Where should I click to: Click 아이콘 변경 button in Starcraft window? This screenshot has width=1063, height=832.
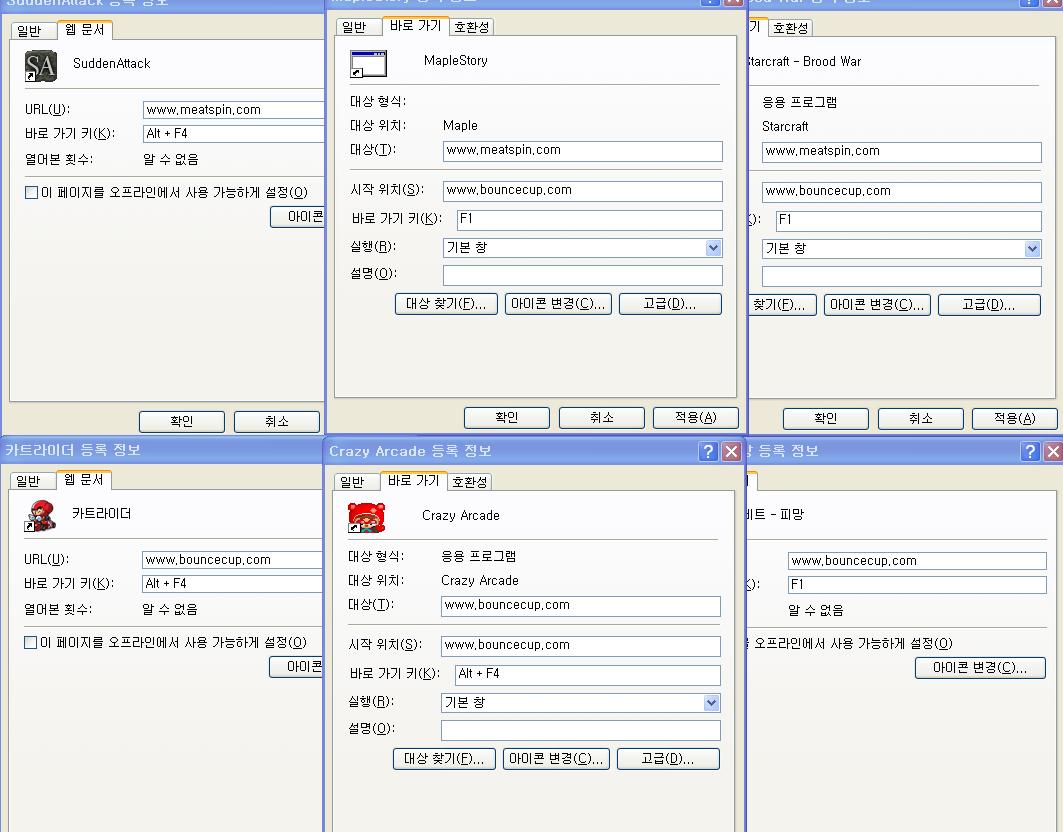pyautogui.click(x=877, y=304)
